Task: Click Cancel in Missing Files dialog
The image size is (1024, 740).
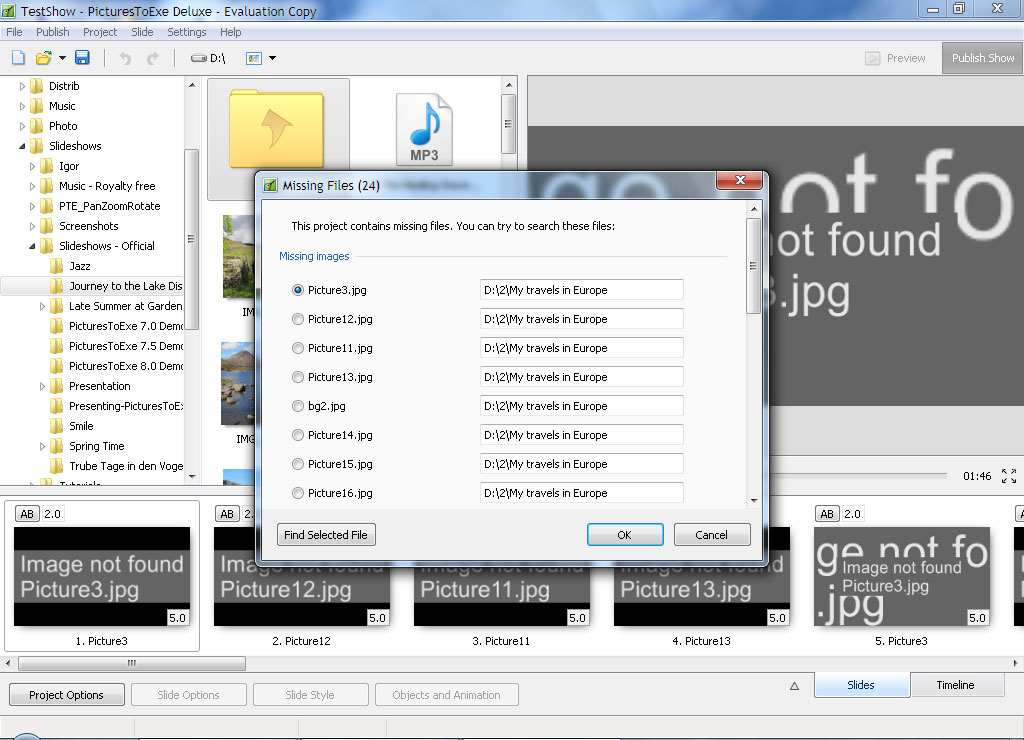Action: pos(711,535)
